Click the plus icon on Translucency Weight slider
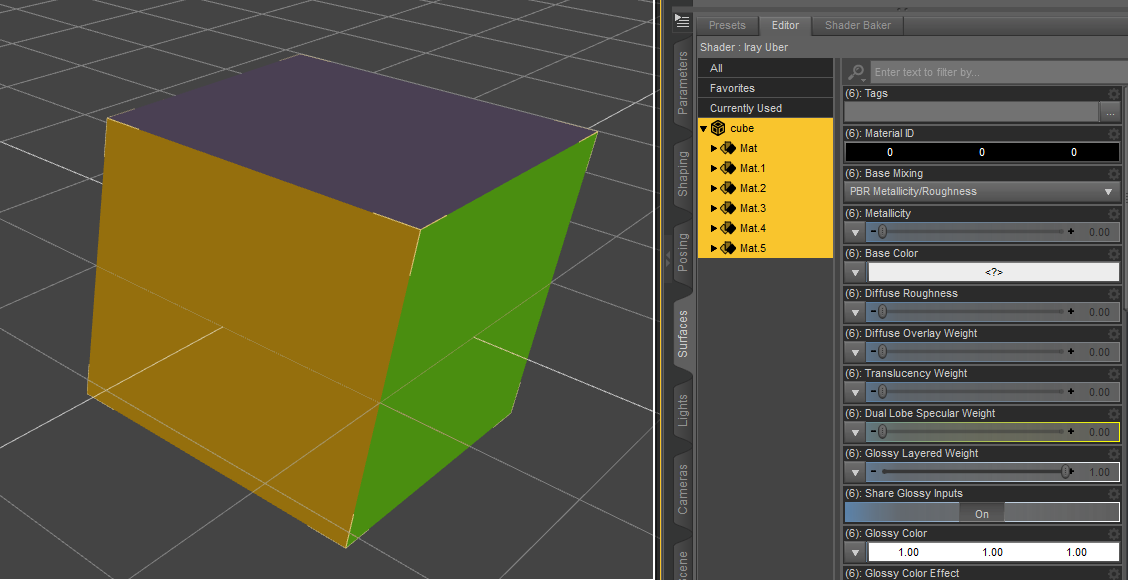 1071,391
